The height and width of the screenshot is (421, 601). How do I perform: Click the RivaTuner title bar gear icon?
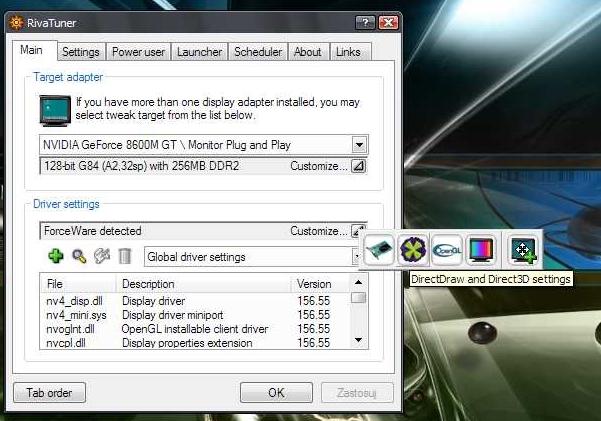point(16,23)
